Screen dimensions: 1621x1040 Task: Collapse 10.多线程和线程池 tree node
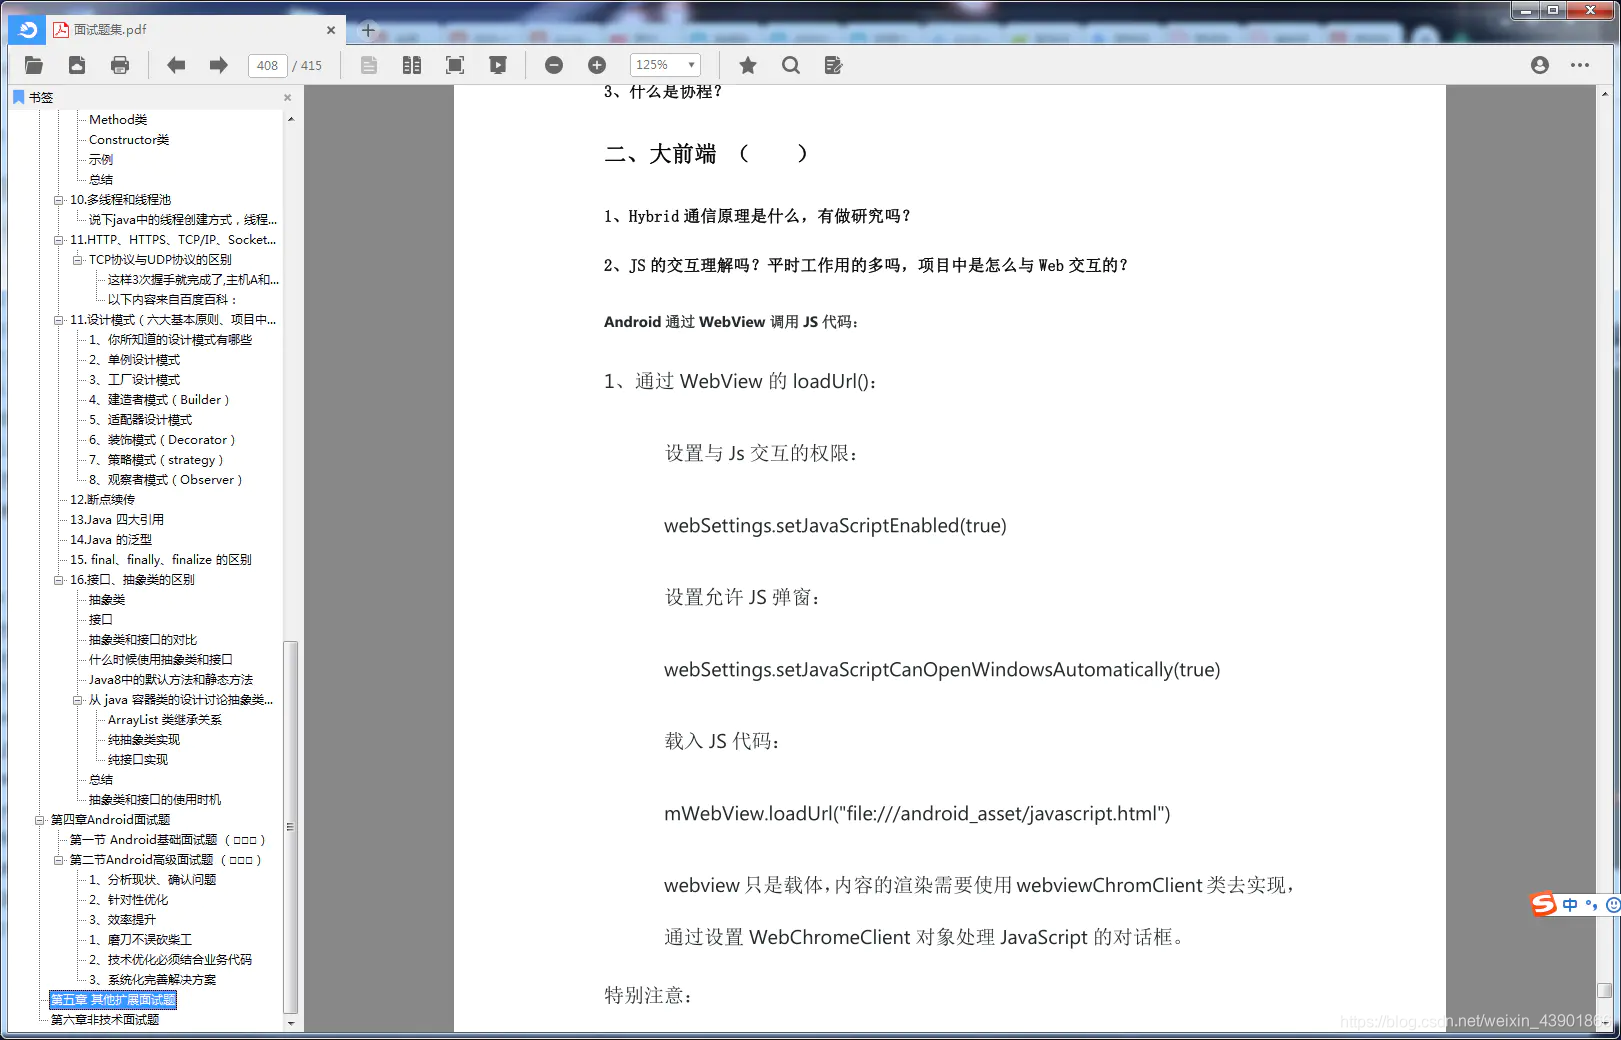click(x=59, y=200)
